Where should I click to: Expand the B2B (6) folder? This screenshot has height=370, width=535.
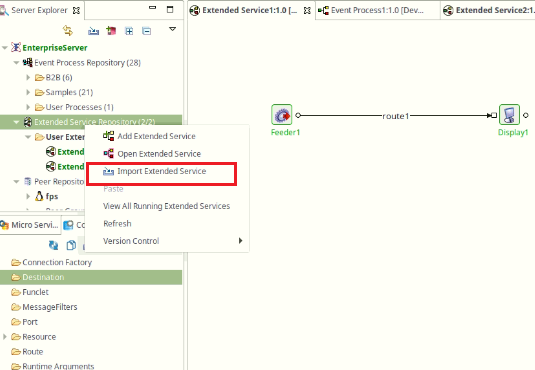tap(28, 77)
